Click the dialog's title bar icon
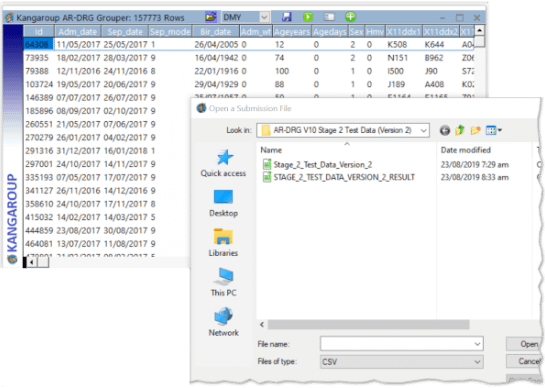The image size is (545, 388). [x=201, y=108]
